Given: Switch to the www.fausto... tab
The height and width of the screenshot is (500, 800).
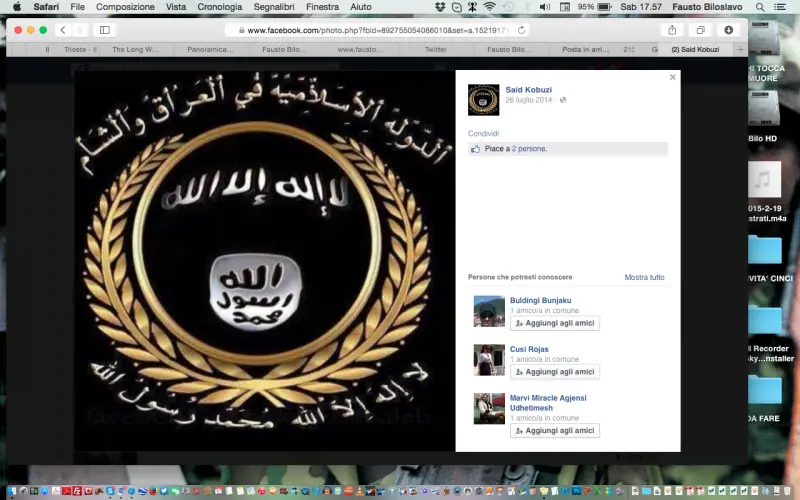Looking at the screenshot, I should pyautogui.click(x=360, y=49).
